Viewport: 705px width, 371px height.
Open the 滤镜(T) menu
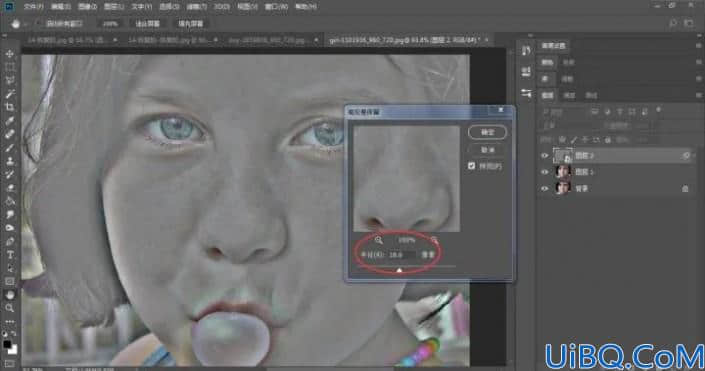coord(196,7)
